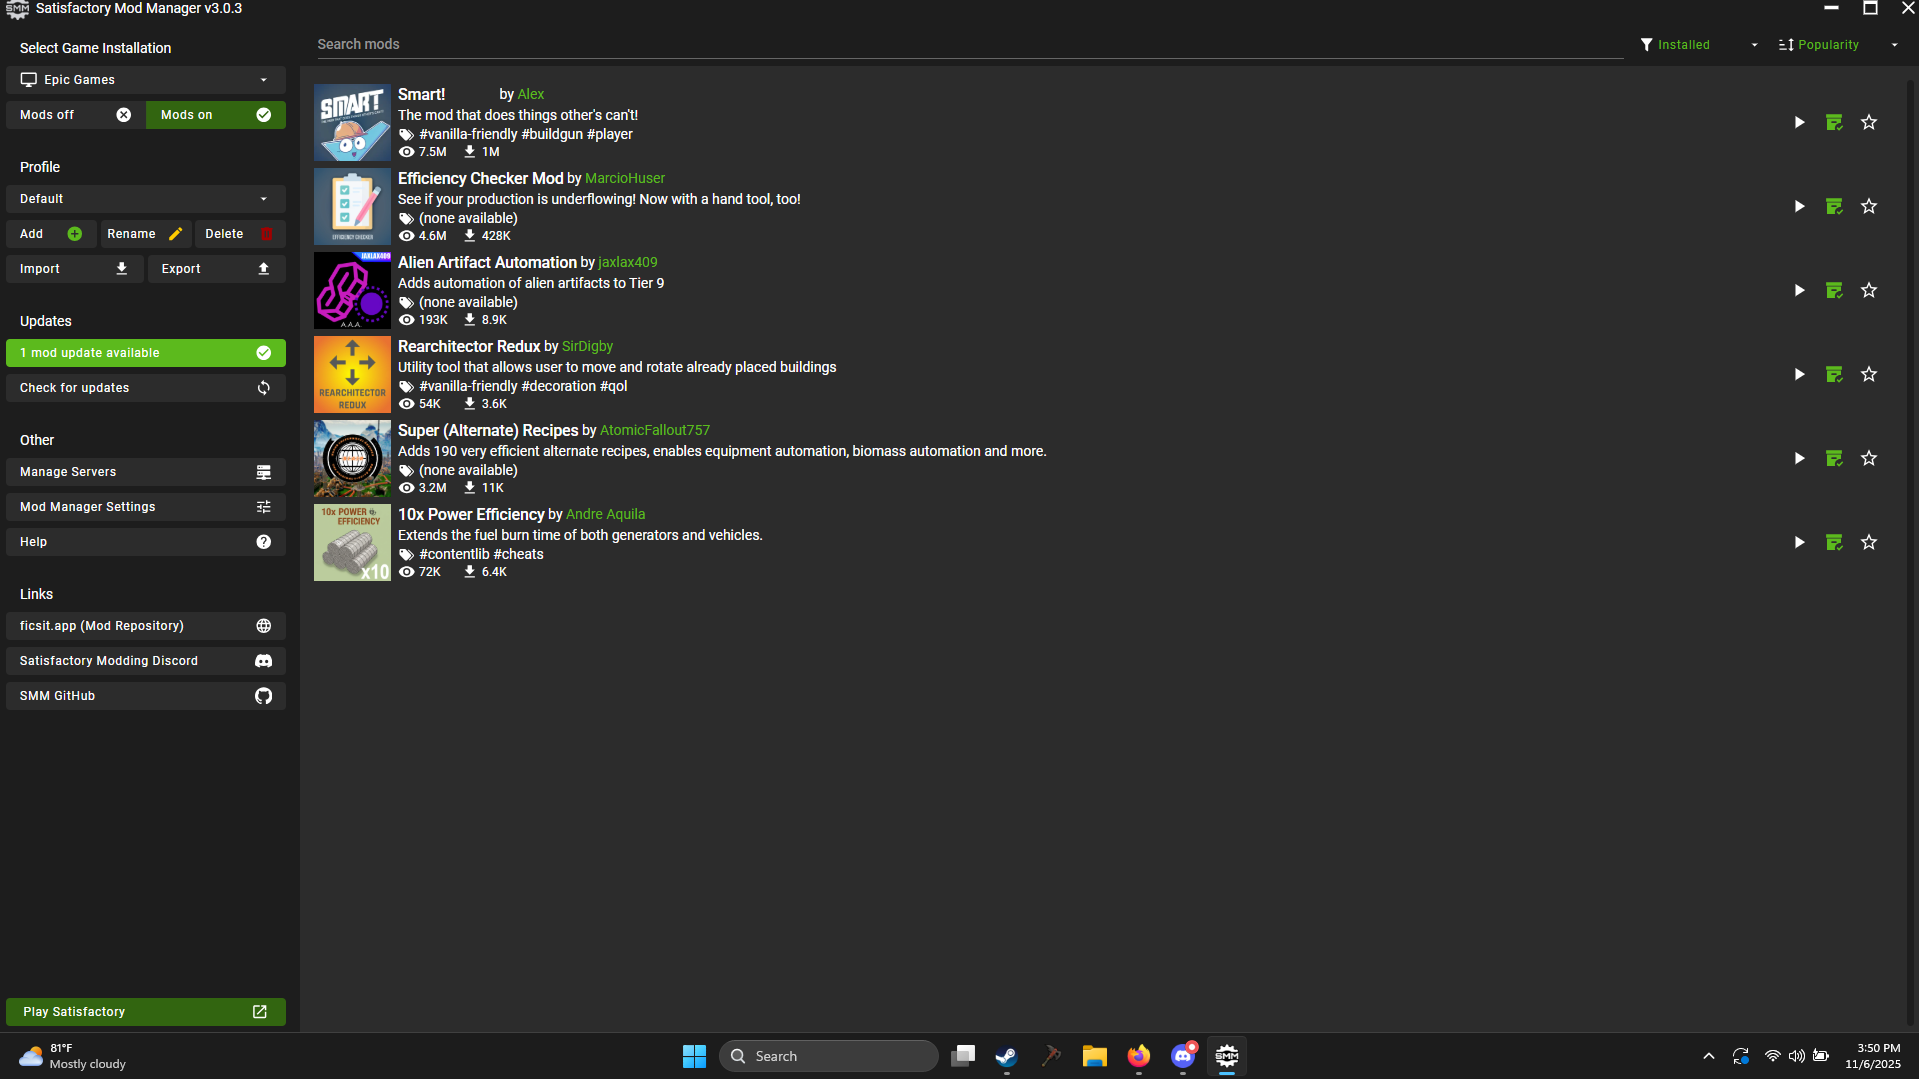Open ficsit.app Mod Repository link

click(x=146, y=626)
